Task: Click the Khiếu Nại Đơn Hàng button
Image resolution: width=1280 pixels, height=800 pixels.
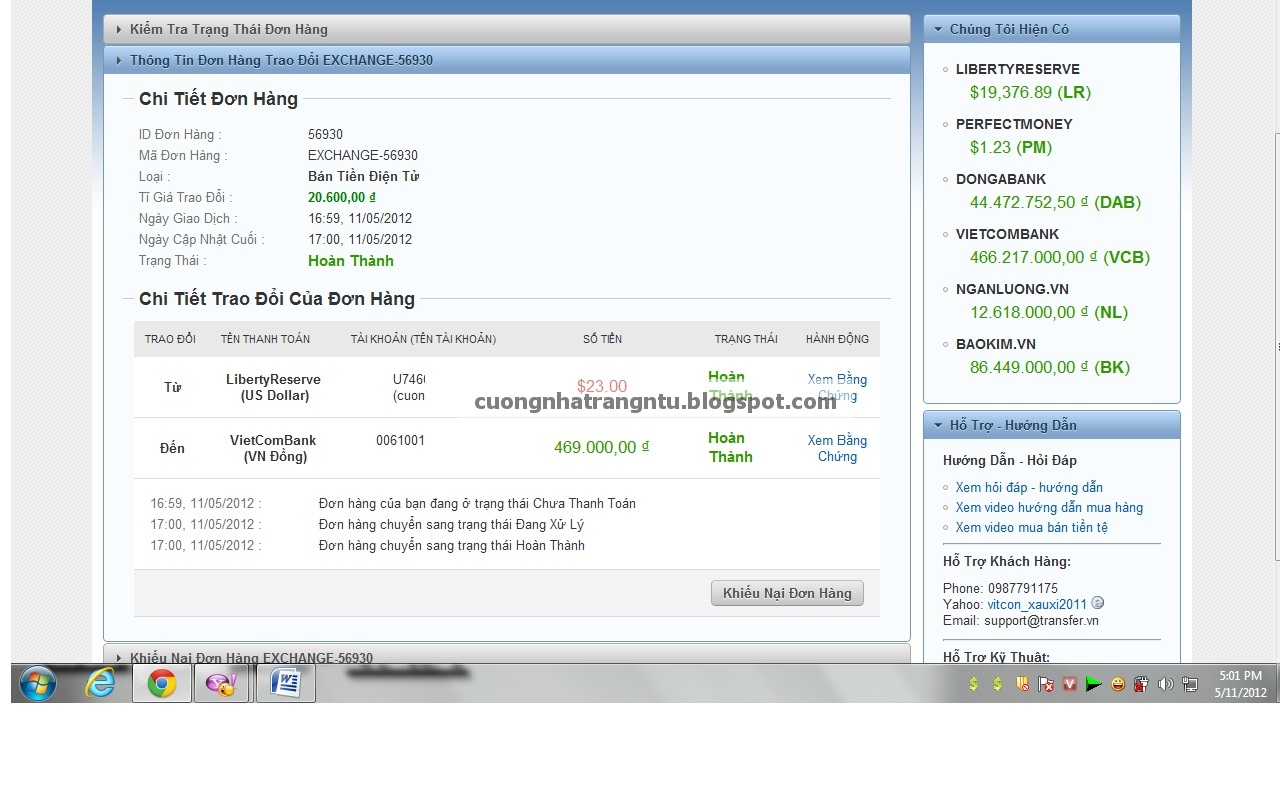Action: point(787,593)
